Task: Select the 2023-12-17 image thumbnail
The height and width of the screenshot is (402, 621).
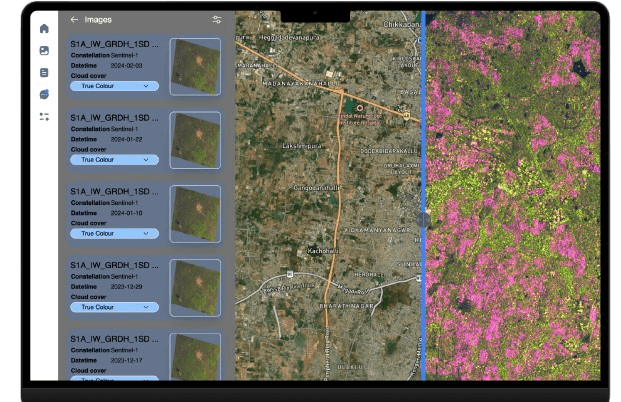Action: (195, 356)
